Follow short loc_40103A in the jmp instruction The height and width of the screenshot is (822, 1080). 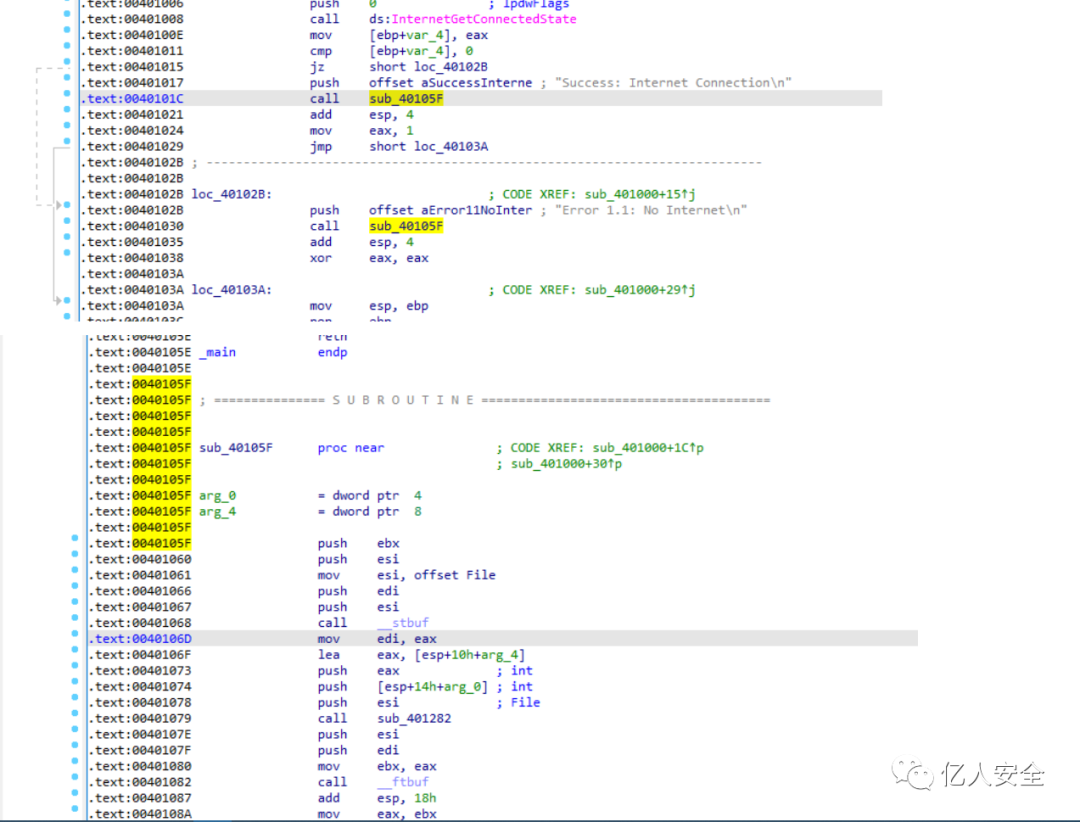coord(428,146)
